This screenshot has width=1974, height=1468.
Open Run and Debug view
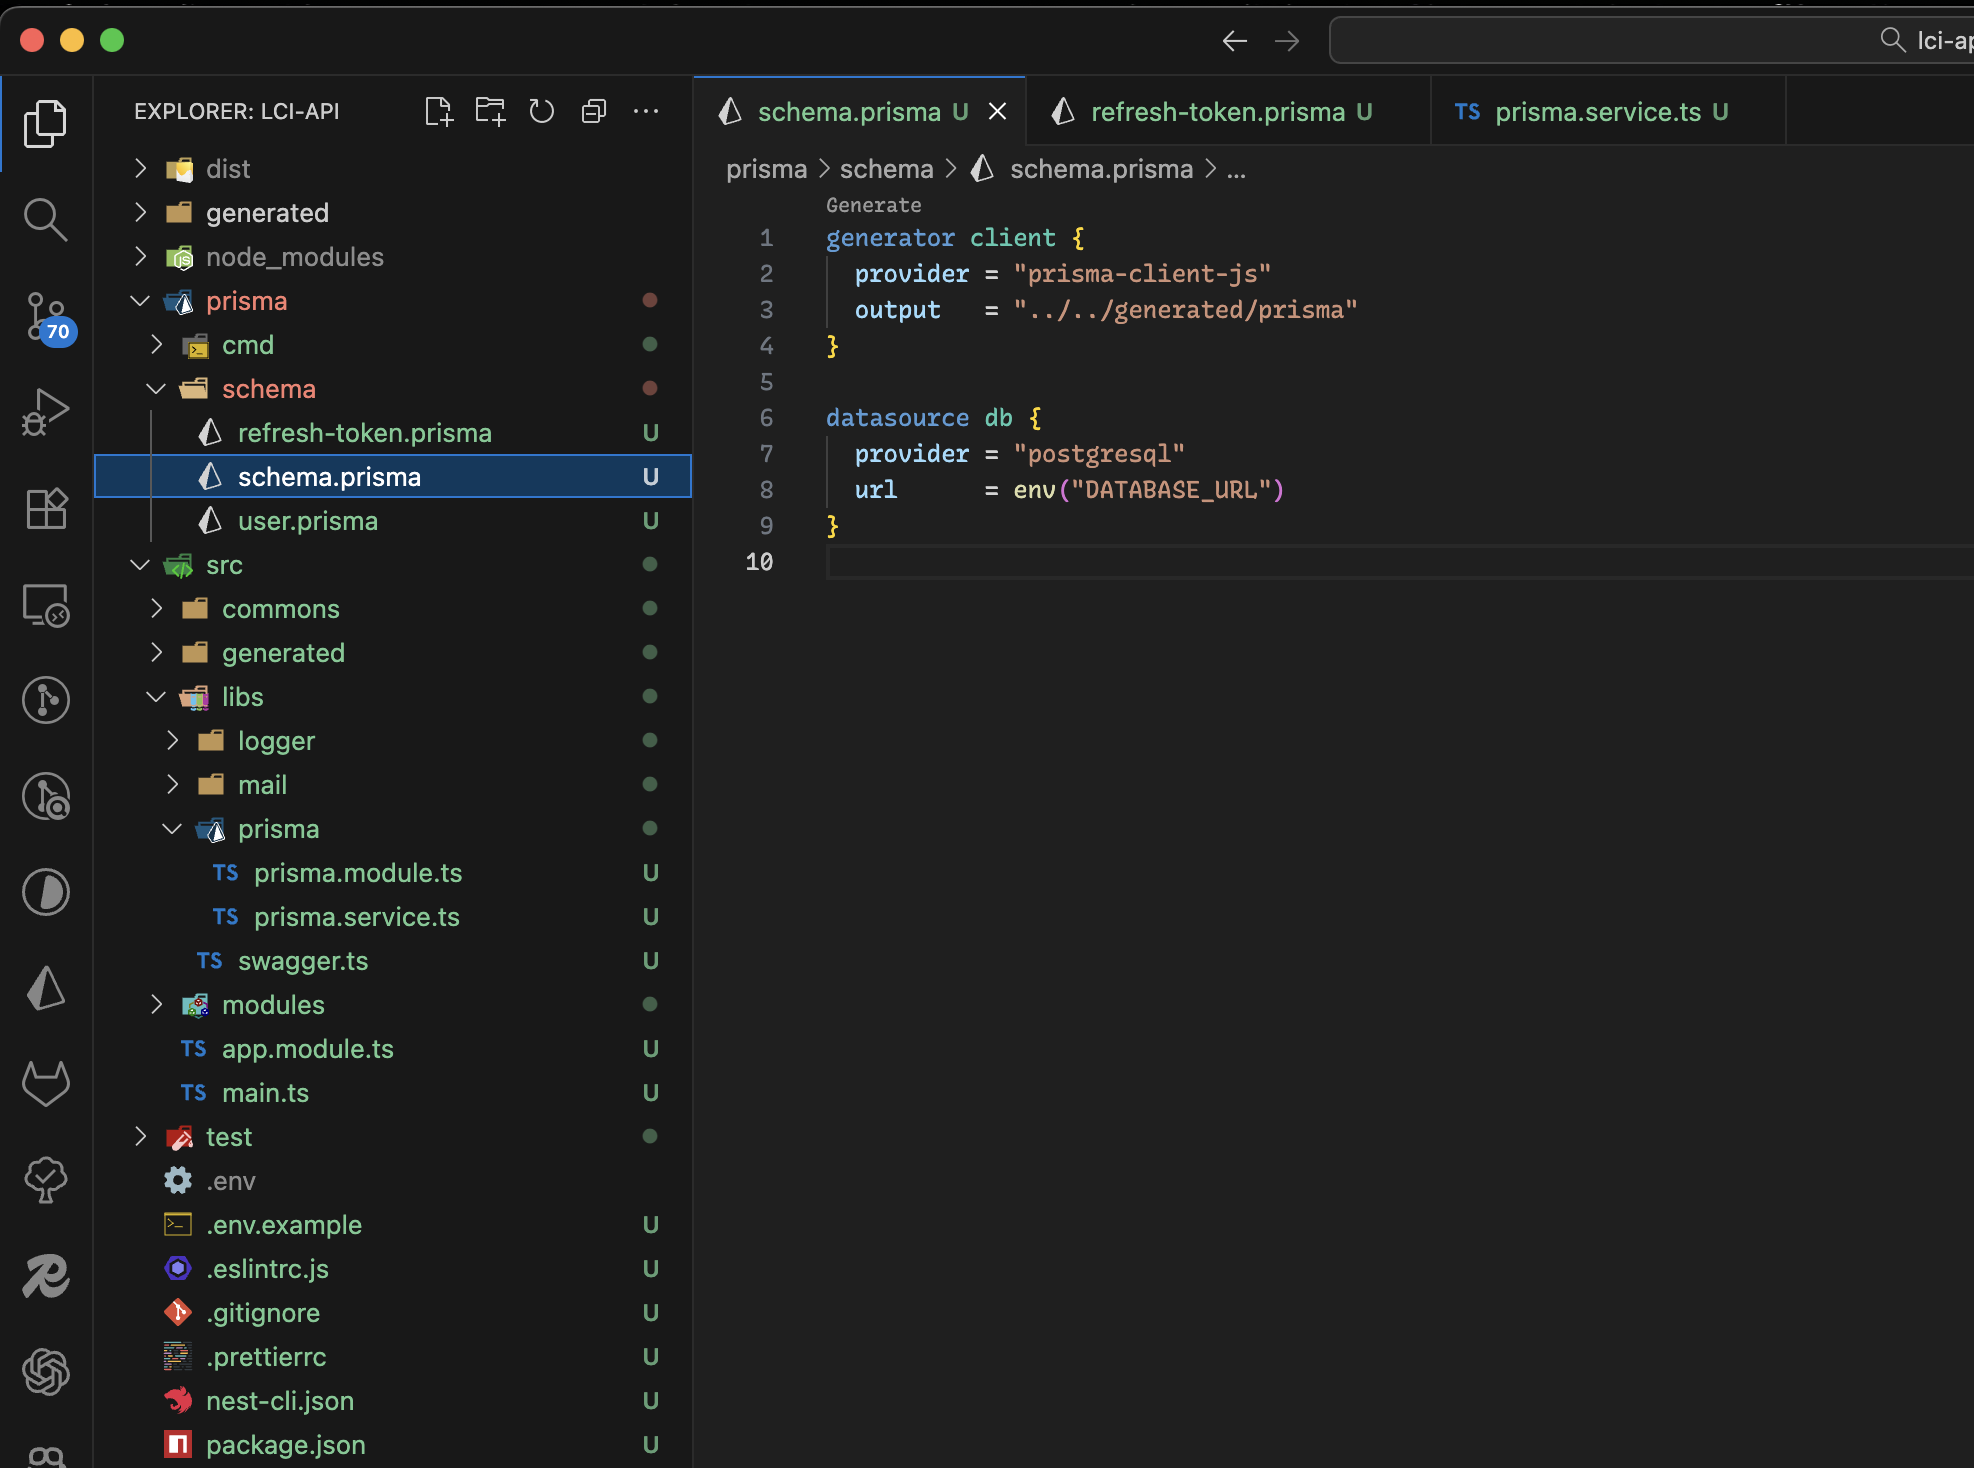coord(46,411)
